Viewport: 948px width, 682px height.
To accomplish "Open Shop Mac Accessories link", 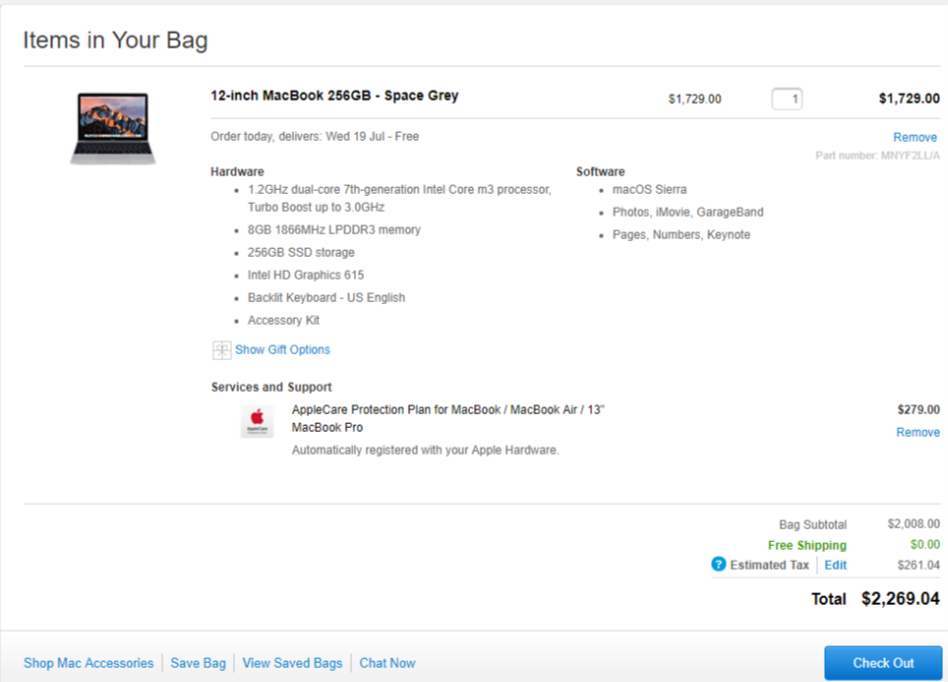I will (88, 663).
